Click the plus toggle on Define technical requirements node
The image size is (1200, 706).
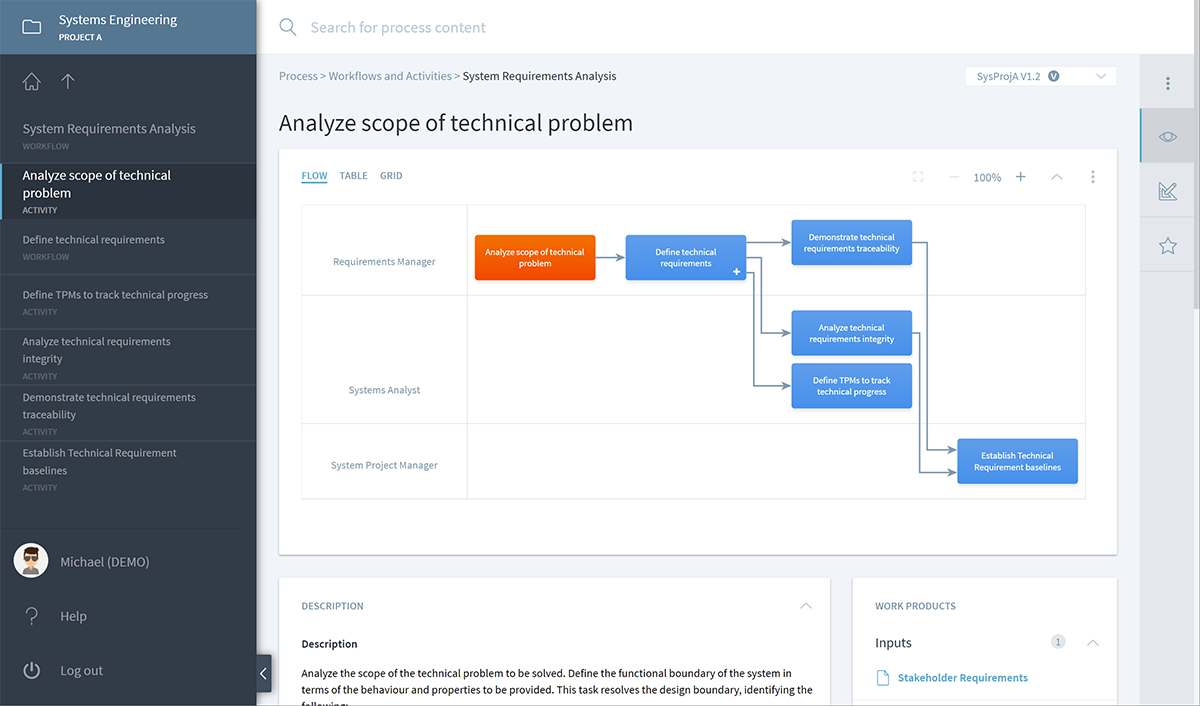pos(735,271)
